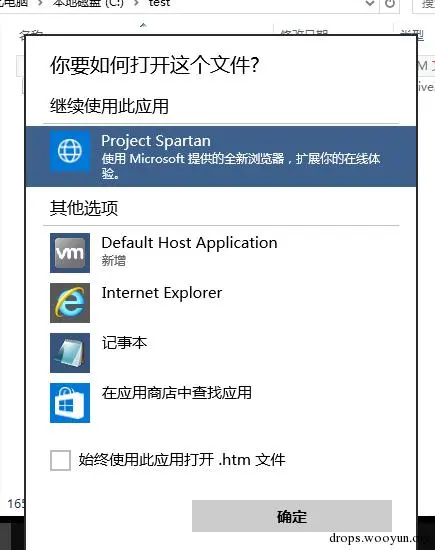
Task: Click the Windows Store shopping bag icon
Action: coord(70,403)
